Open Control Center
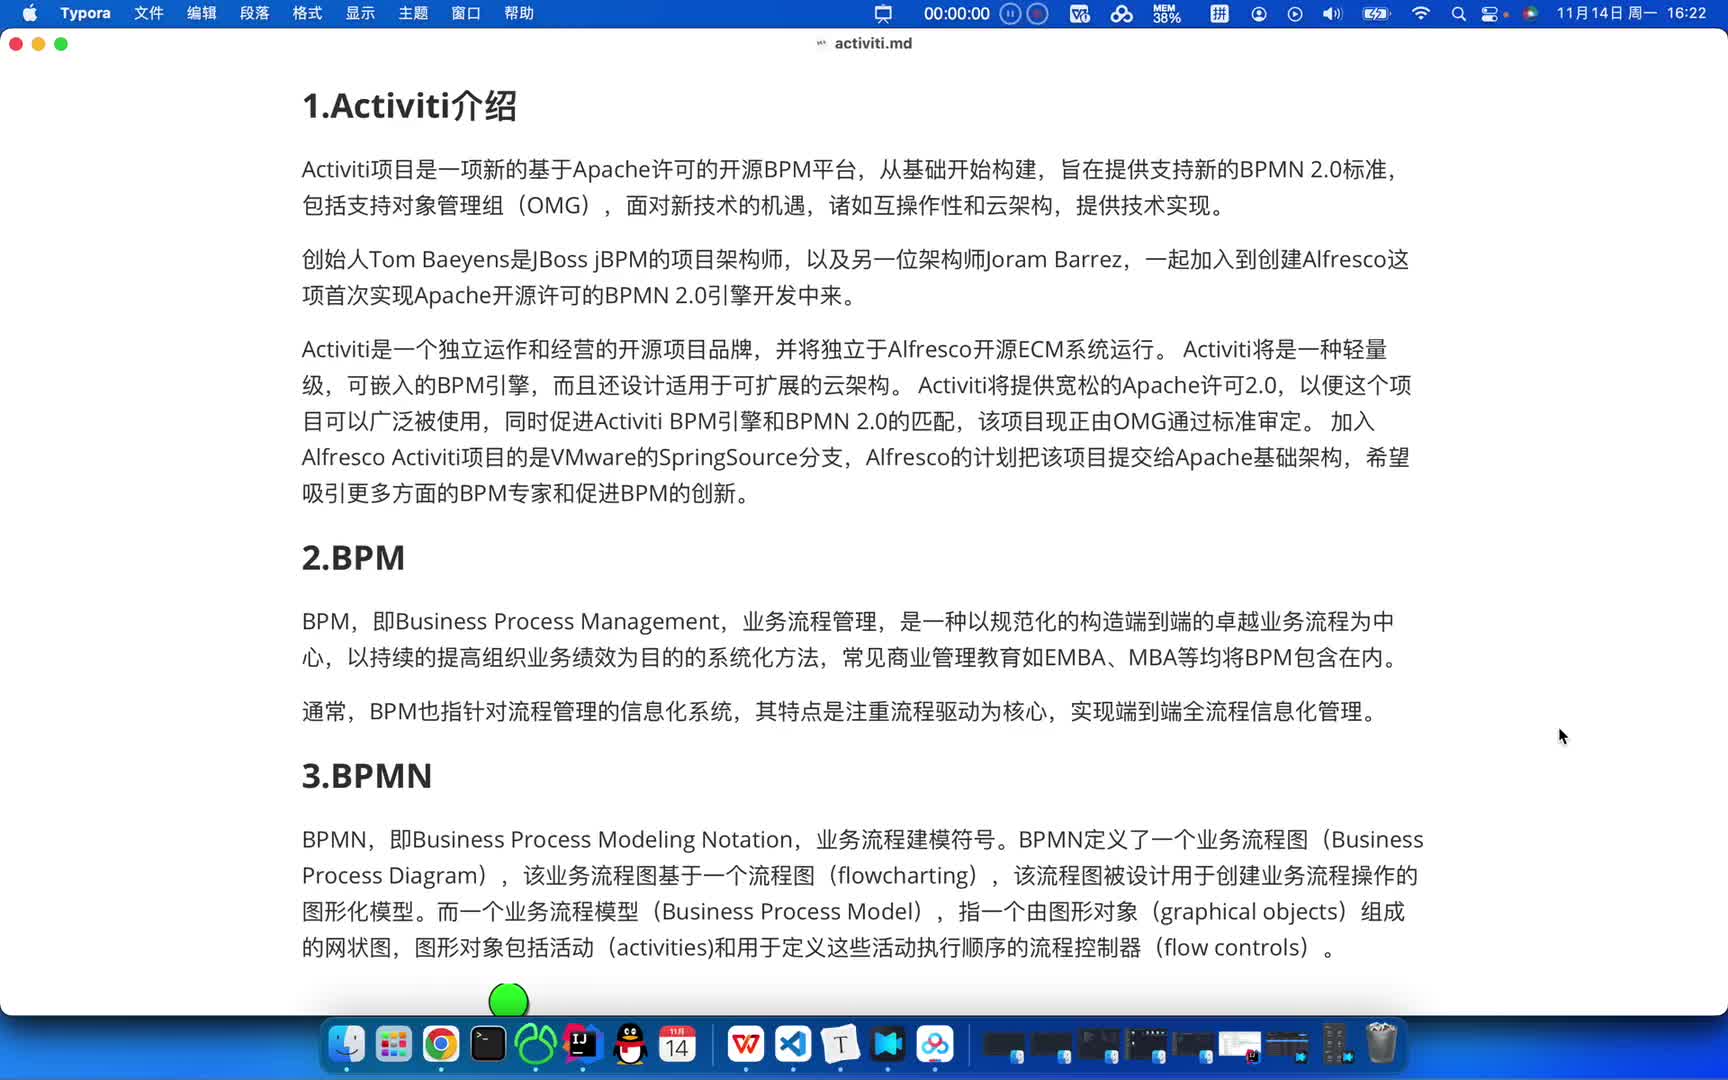Screen dimensions: 1728x1080 pos(1490,13)
